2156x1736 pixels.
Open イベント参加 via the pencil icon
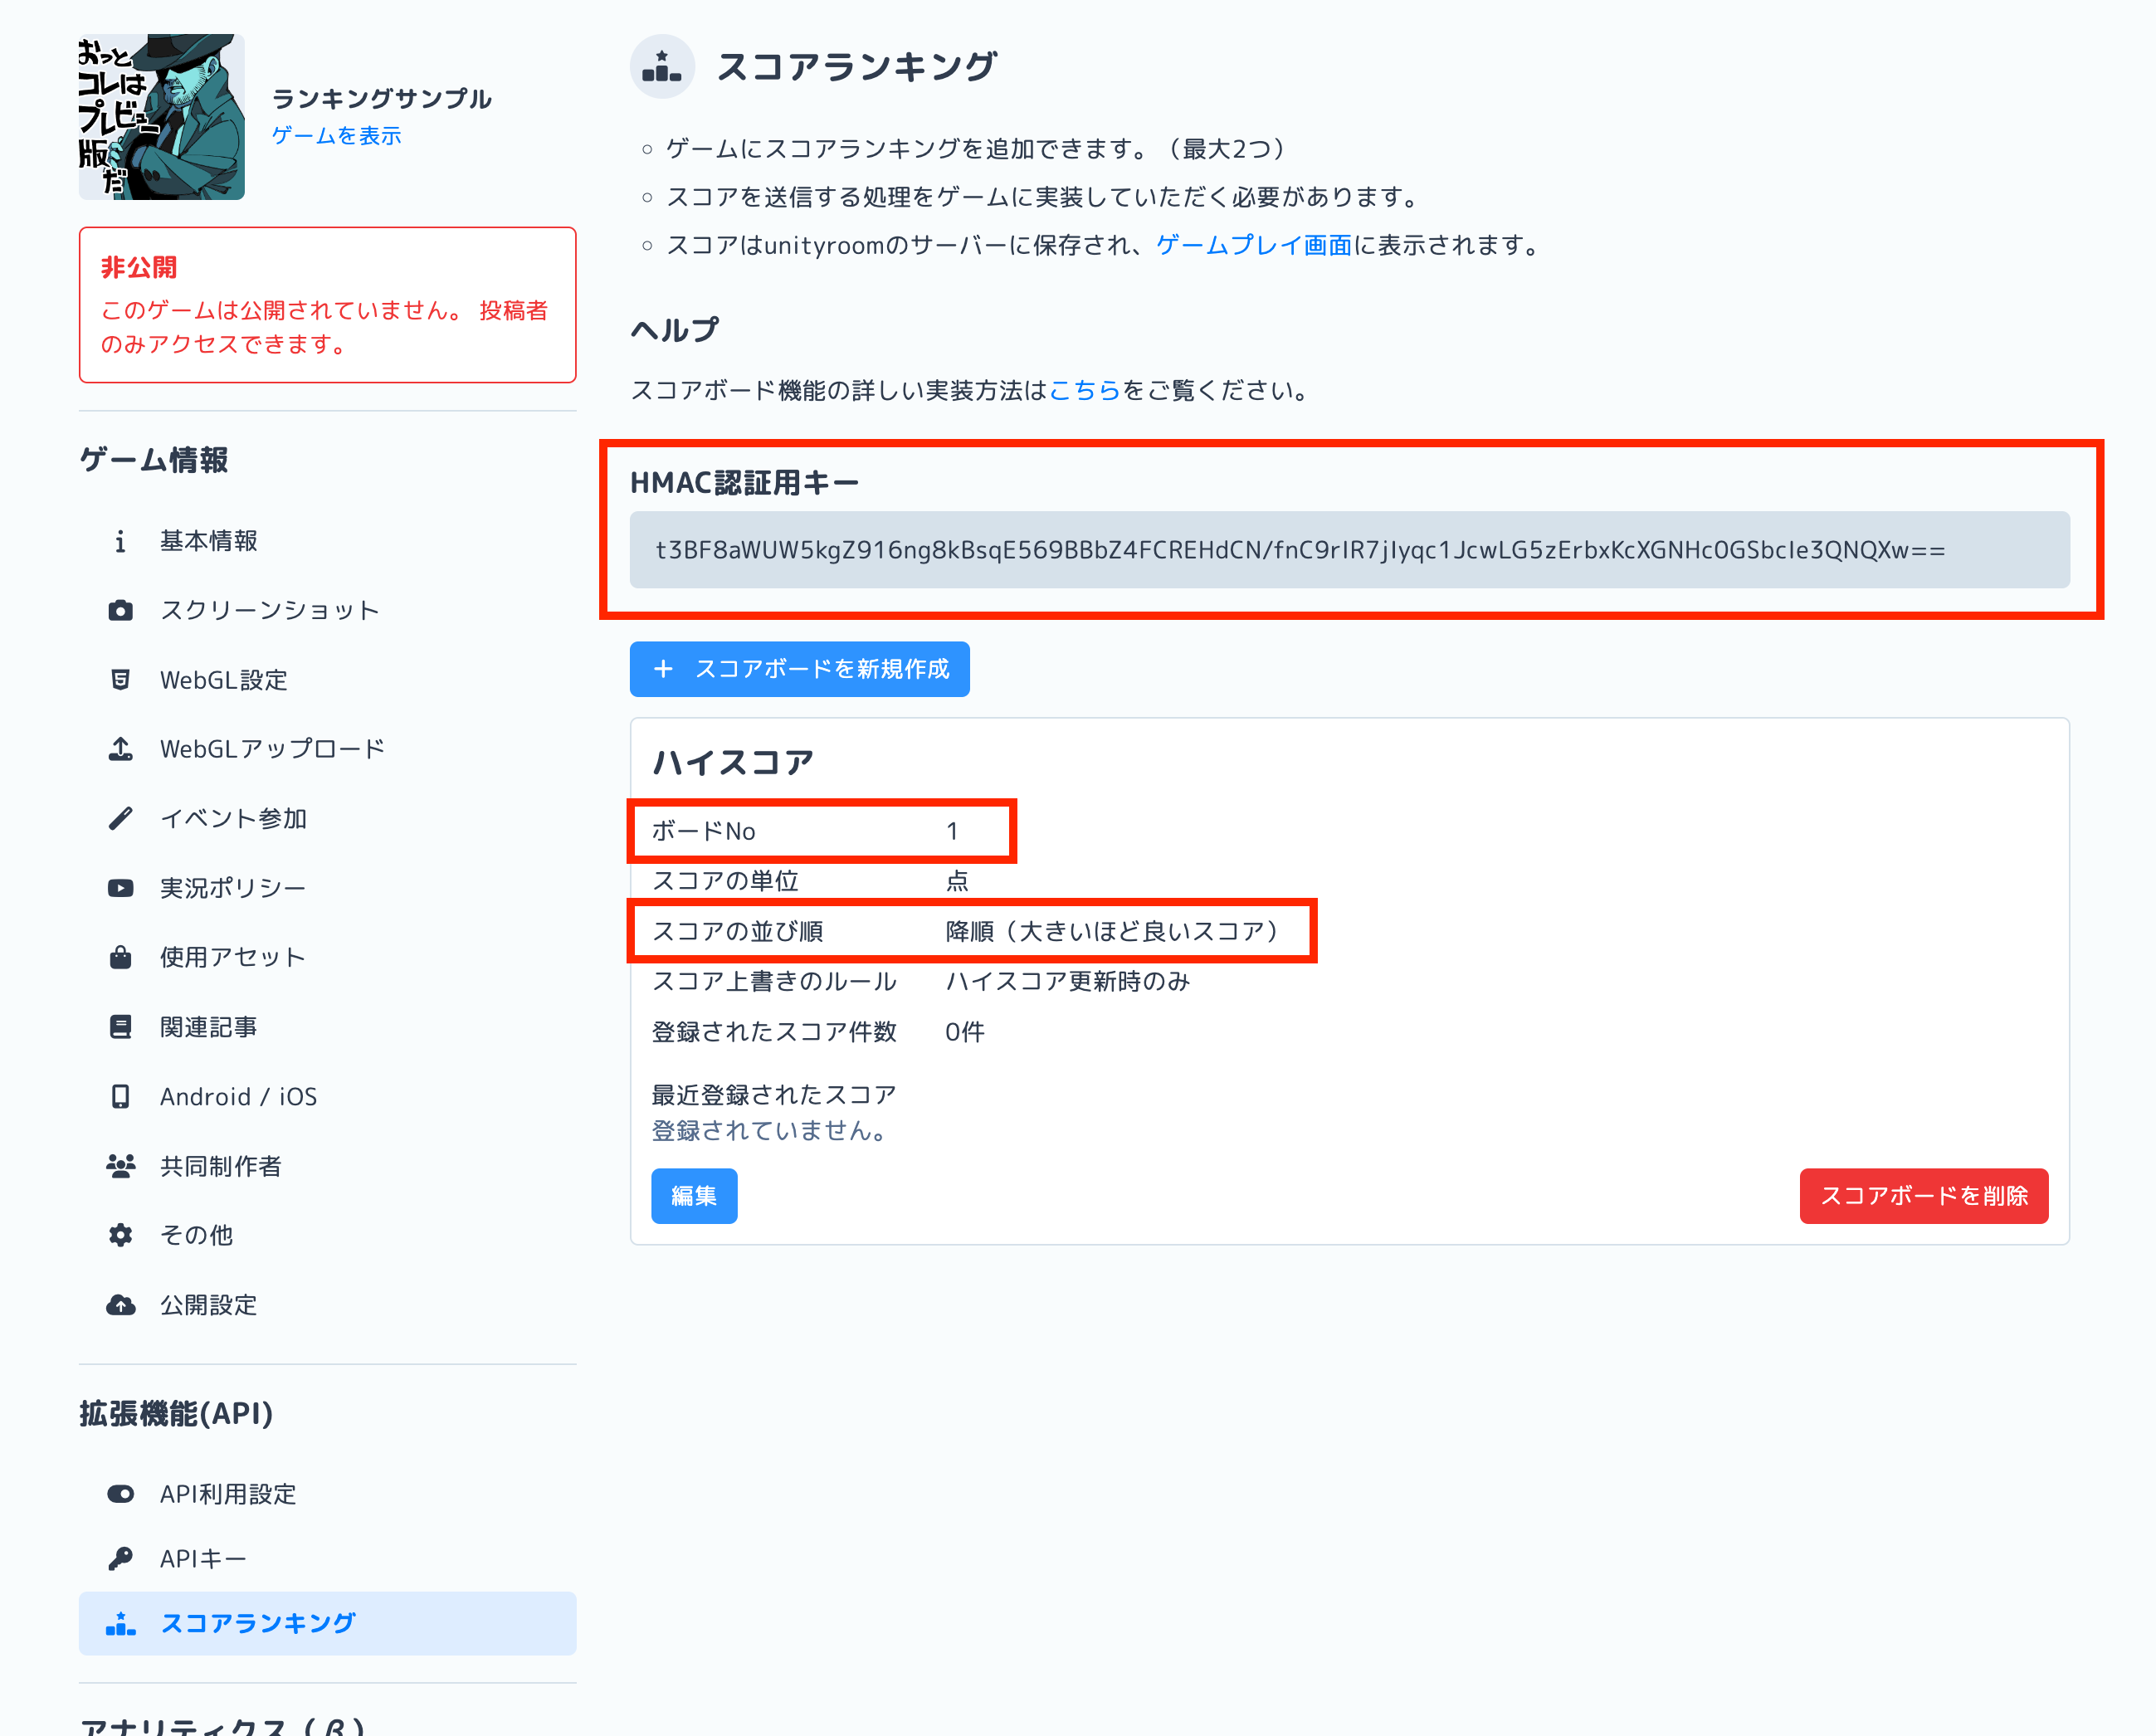(121, 818)
